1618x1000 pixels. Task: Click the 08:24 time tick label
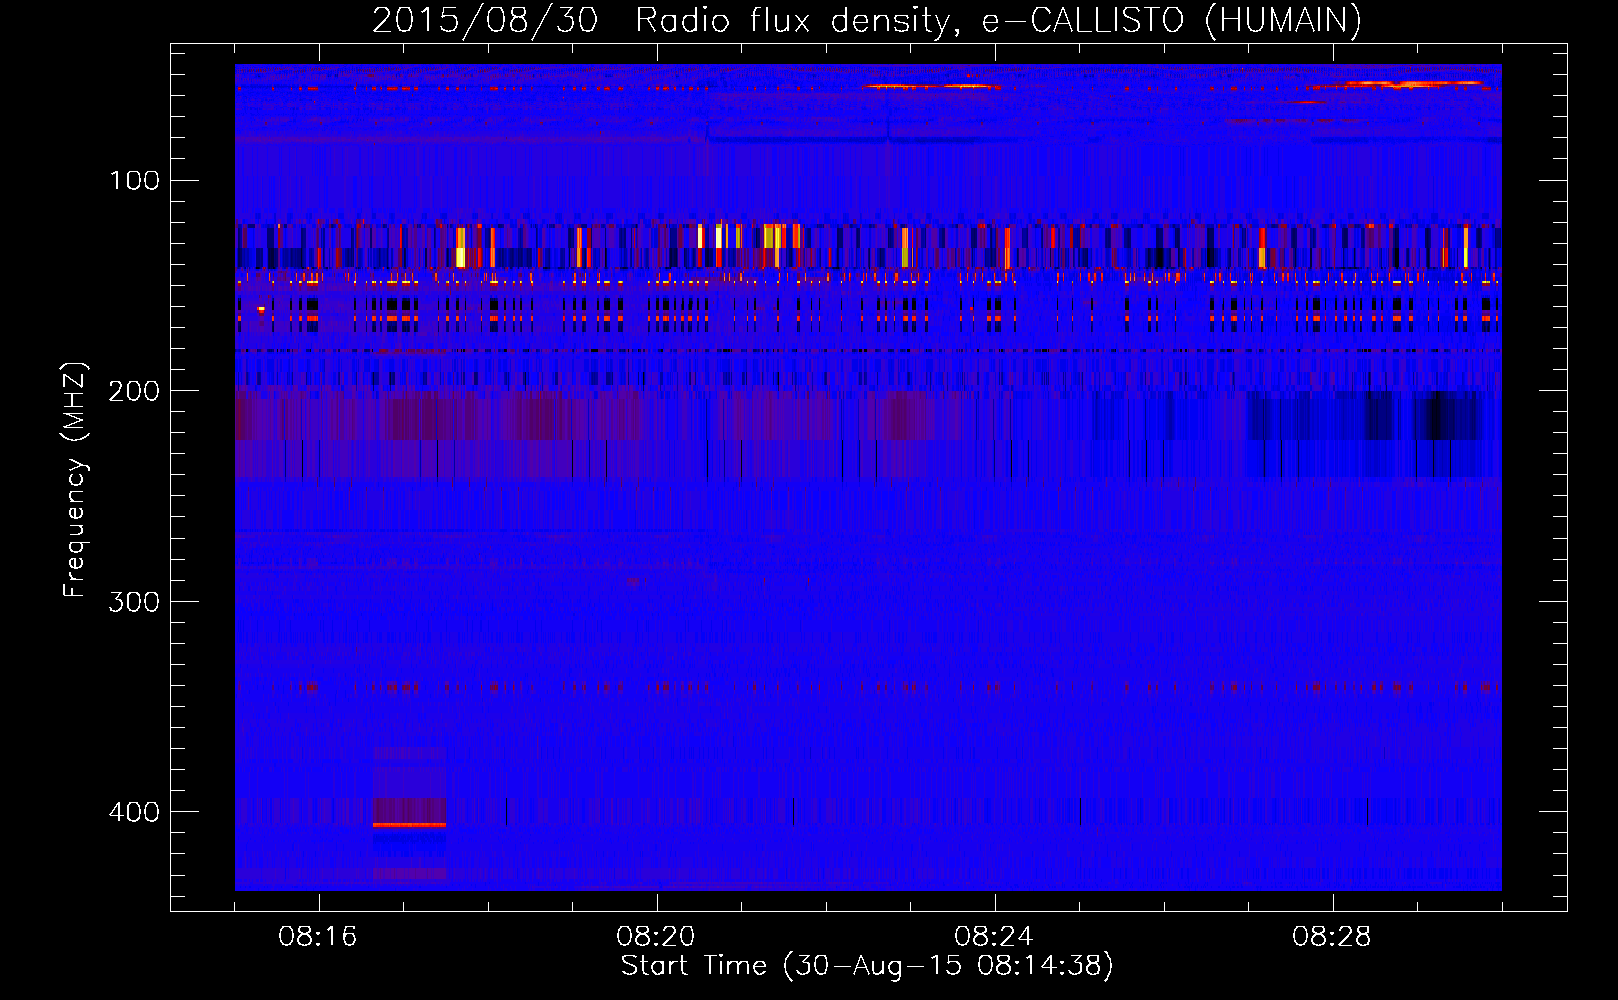point(994,937)
